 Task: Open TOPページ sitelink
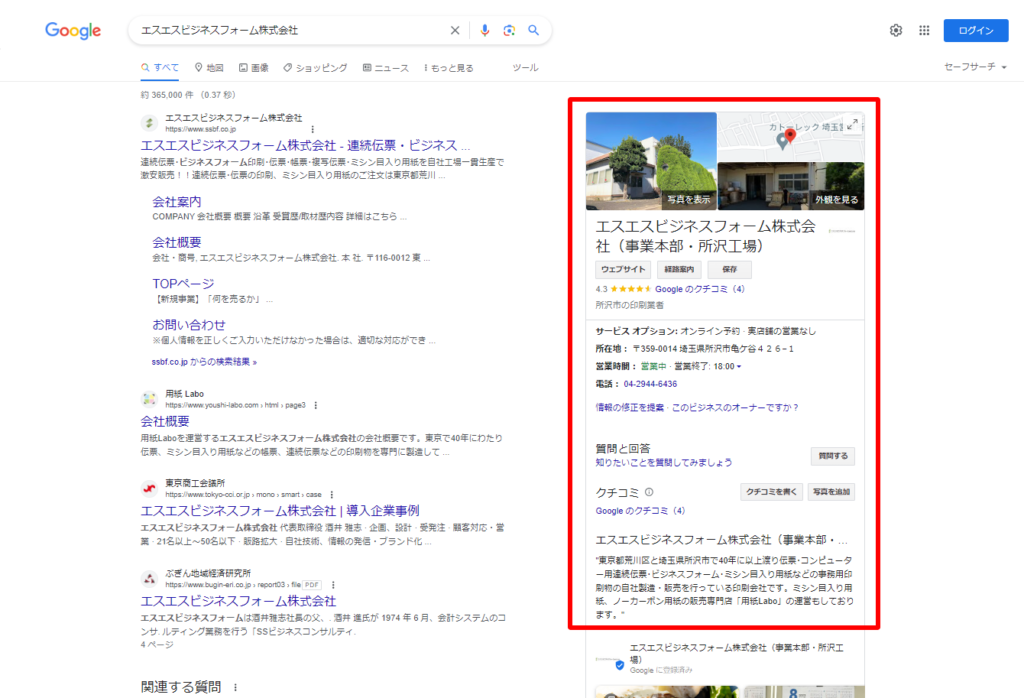pos(183,283)
